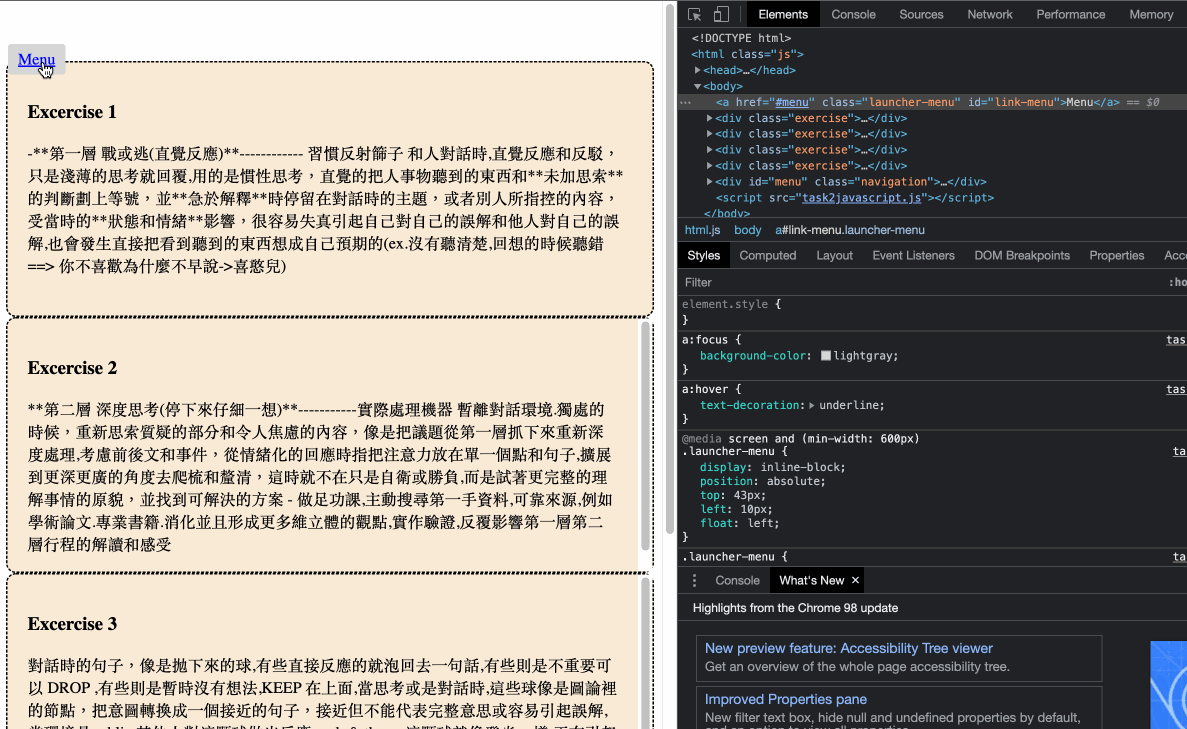Viewport: 1187px width, 729px height.
Task: Click the position: absolute declaration
Action: (x=763, y=481)
